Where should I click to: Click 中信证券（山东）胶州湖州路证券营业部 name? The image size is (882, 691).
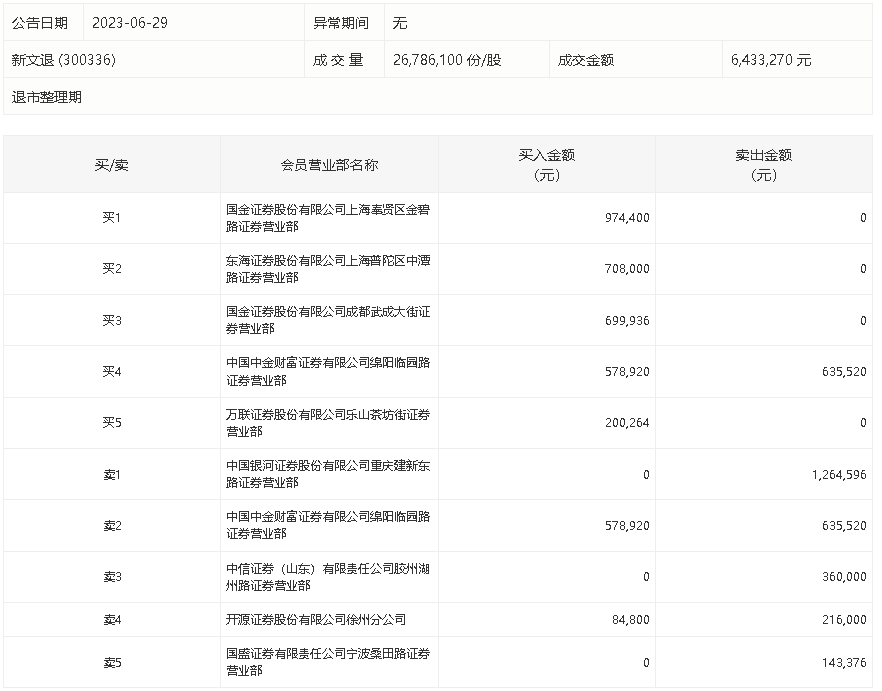pyautogui.click(x=328, y=577)
